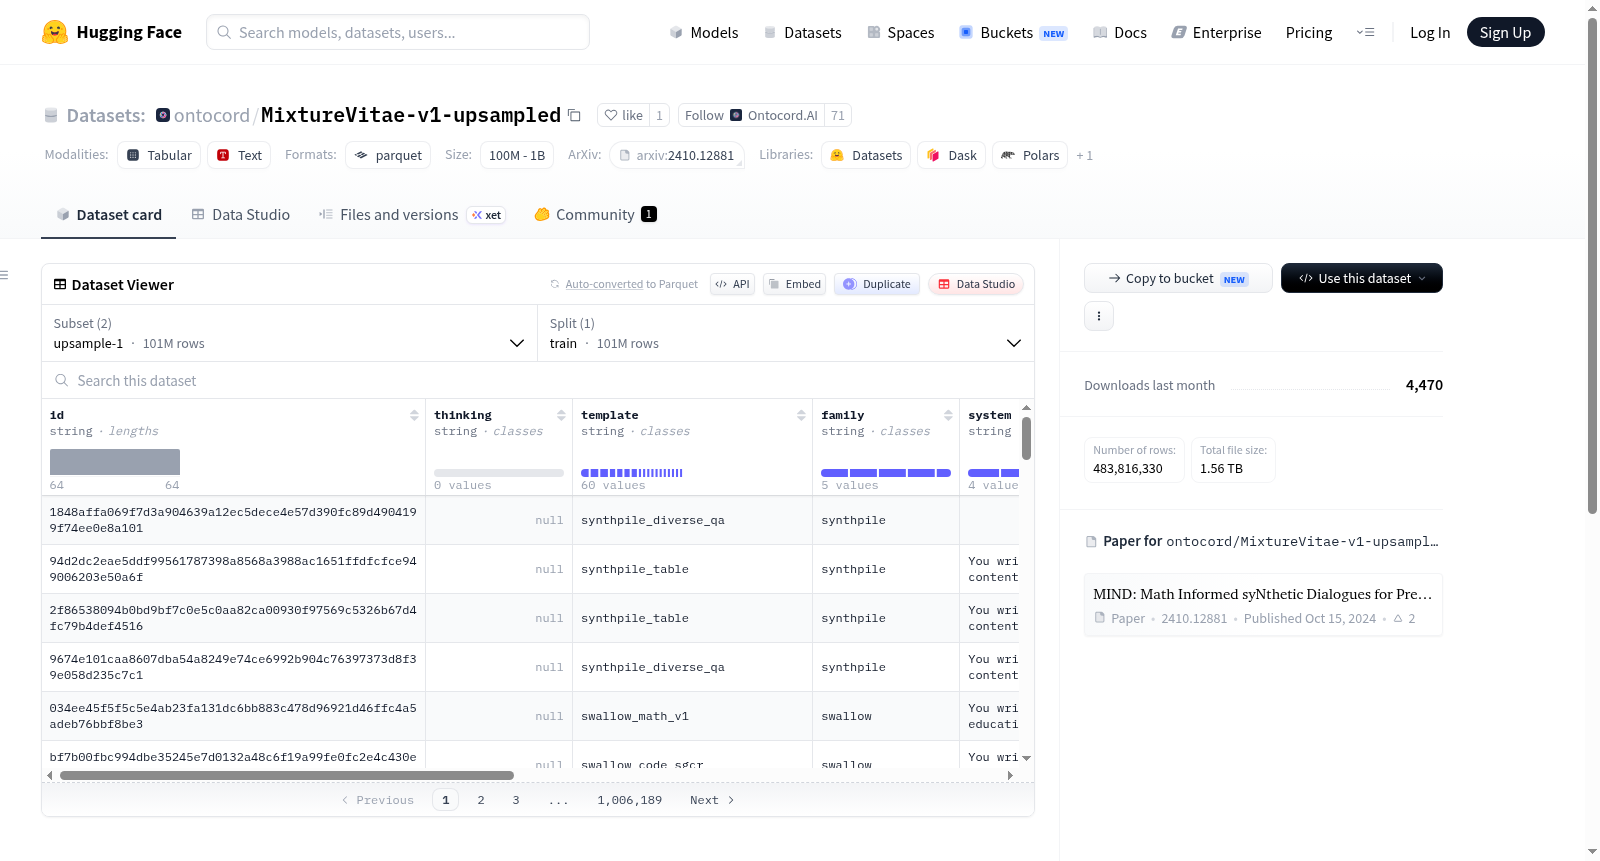Select the Text modality tag
Screen dimensions: 1600x861
pyautogui.click(x=239, y=155)
